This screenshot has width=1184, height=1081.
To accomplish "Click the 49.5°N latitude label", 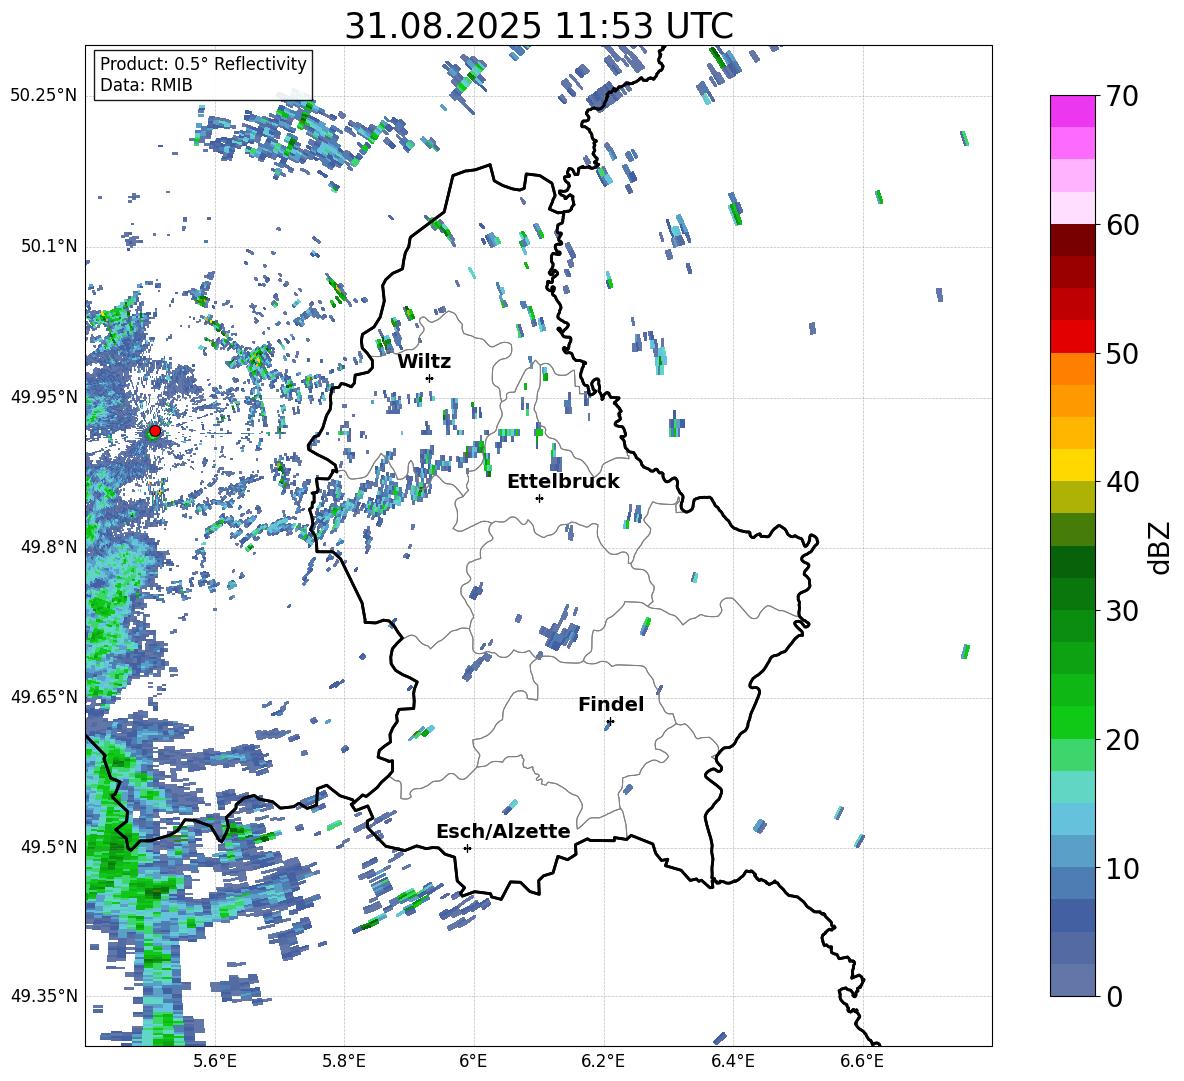I will coord(48,846).
